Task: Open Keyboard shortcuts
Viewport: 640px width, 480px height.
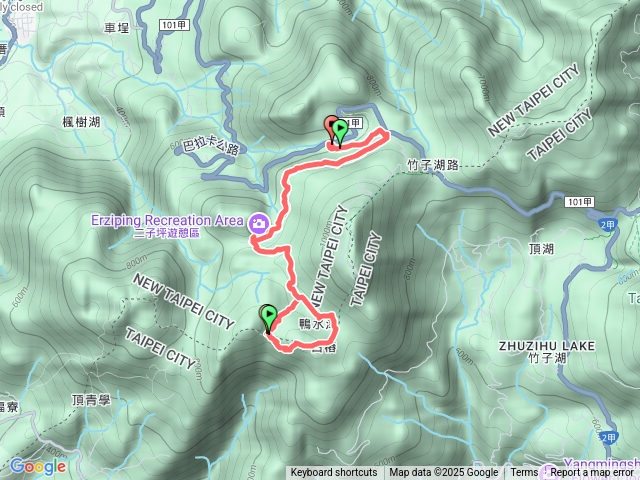Action: pyautogui.click(x=334, y=473)
